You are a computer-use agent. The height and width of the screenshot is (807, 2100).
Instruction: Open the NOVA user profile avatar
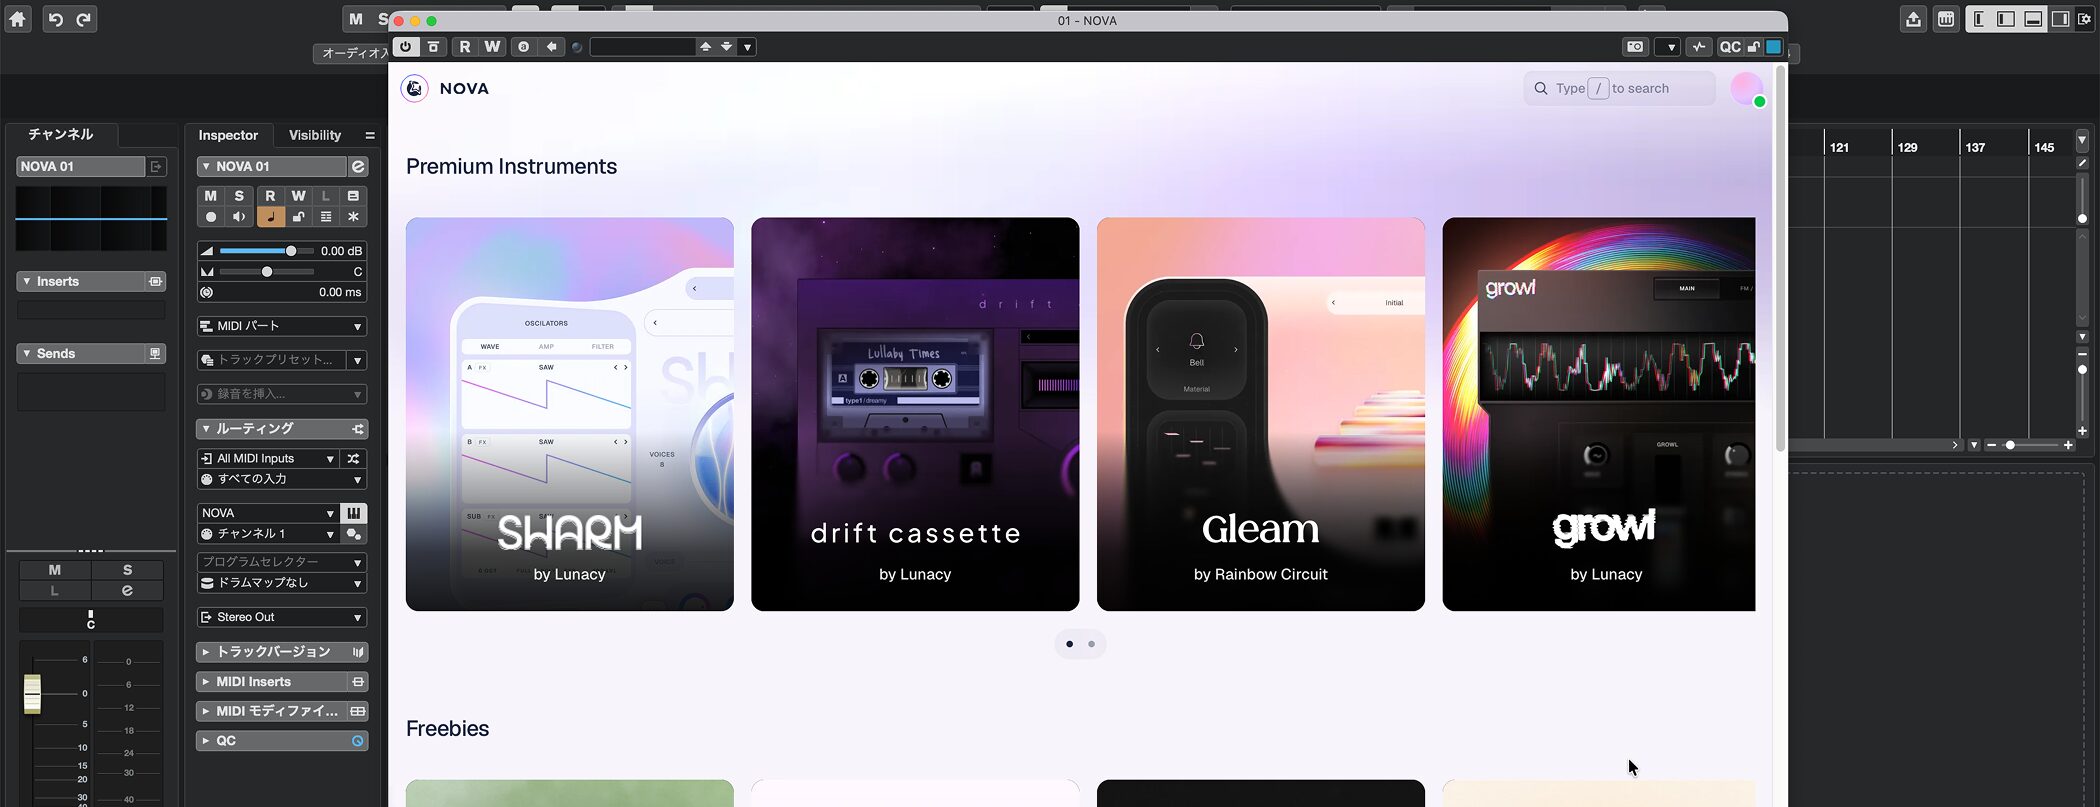(1747, 89)
